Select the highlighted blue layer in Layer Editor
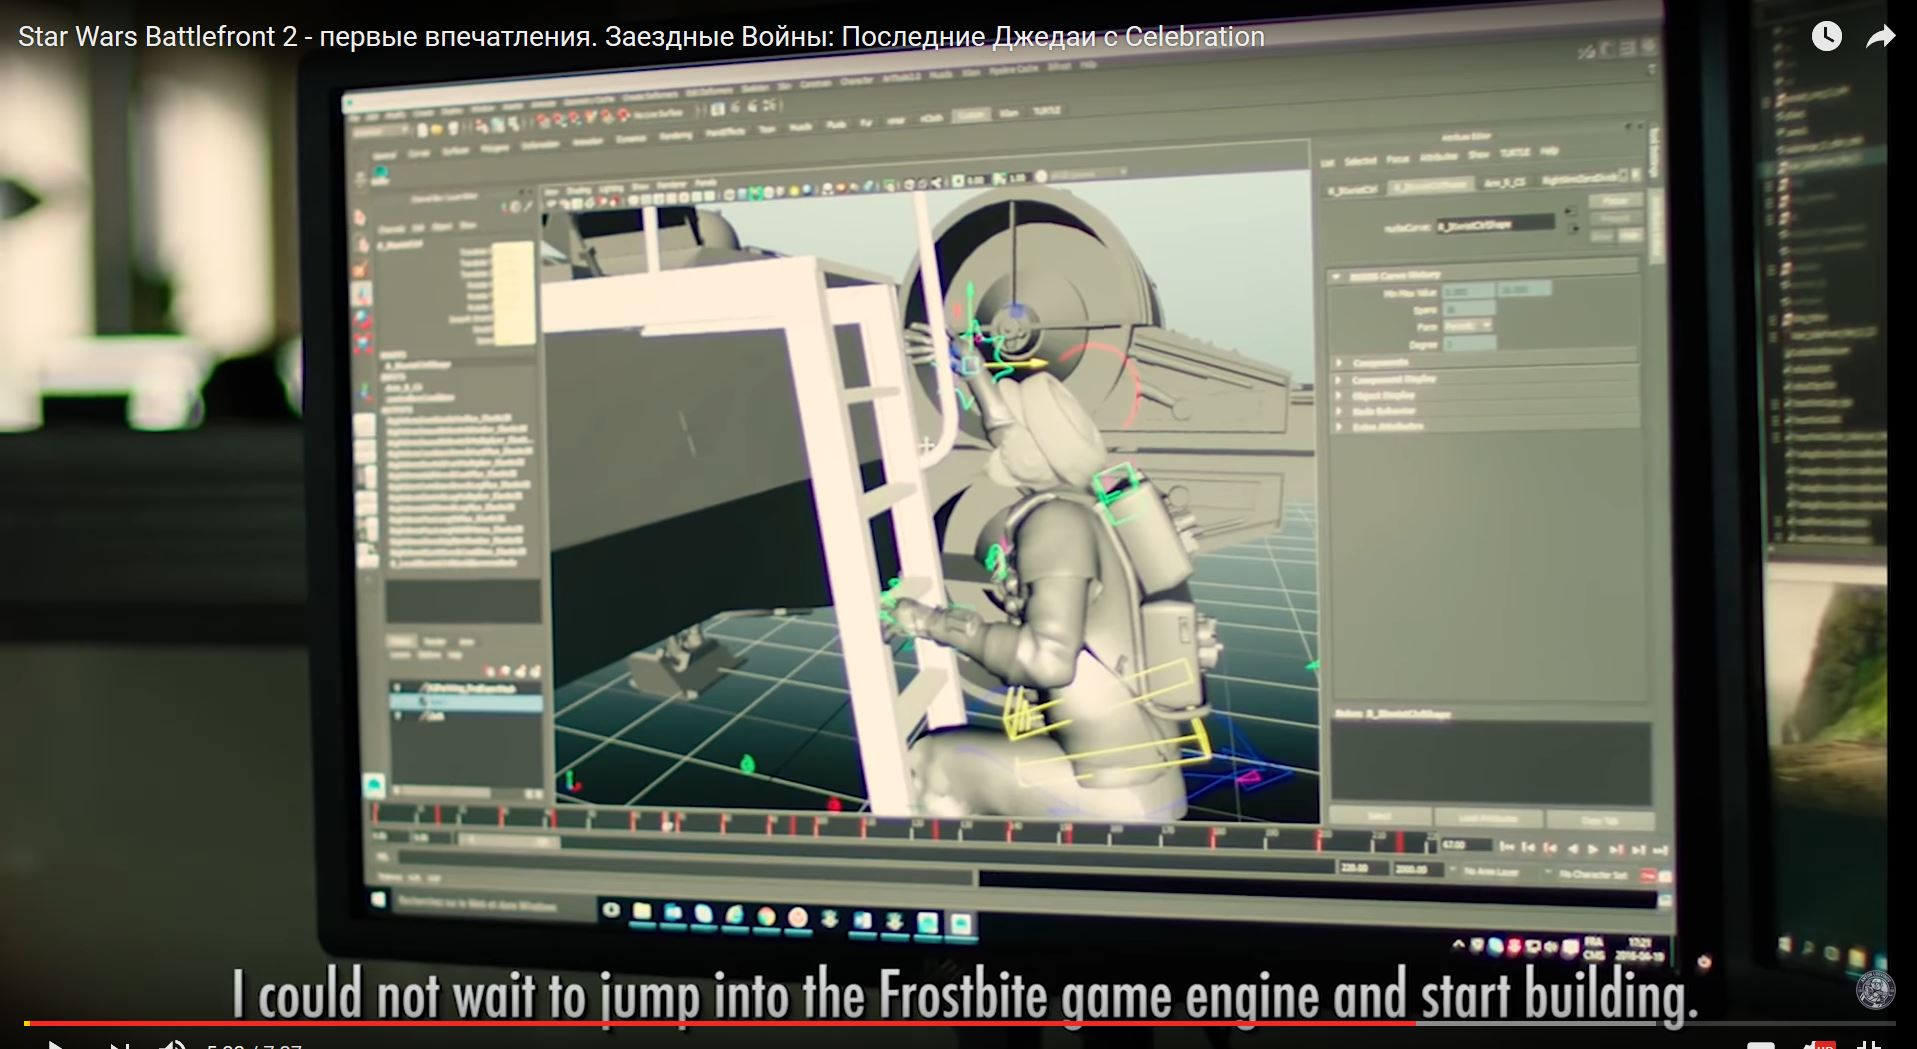Viewport: 1917px width, 1049px height. (468, 703)
